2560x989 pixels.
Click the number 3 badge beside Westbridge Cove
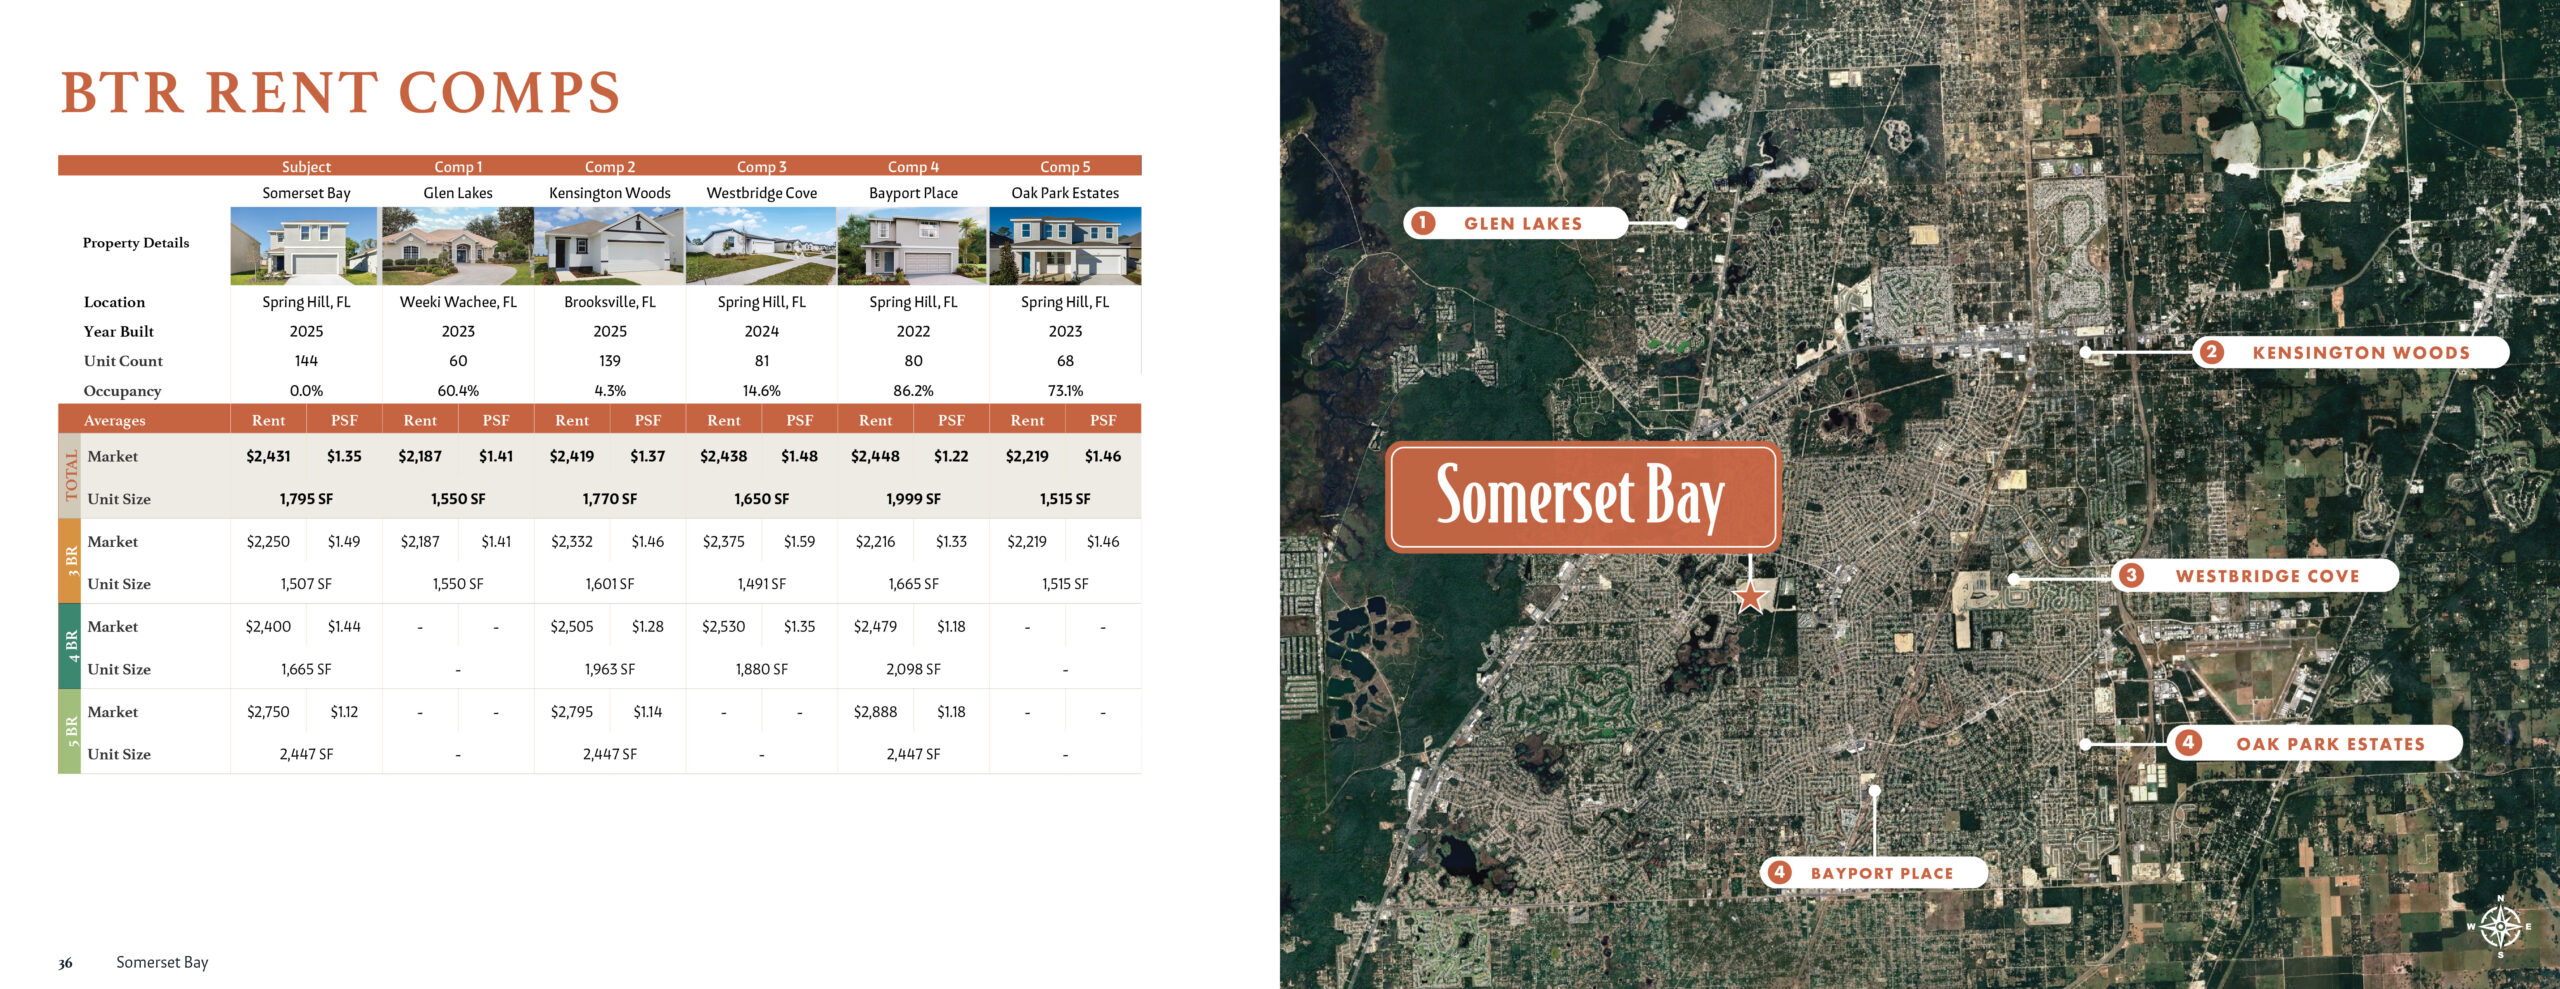pyautogui.click(x=2131, y=575)
